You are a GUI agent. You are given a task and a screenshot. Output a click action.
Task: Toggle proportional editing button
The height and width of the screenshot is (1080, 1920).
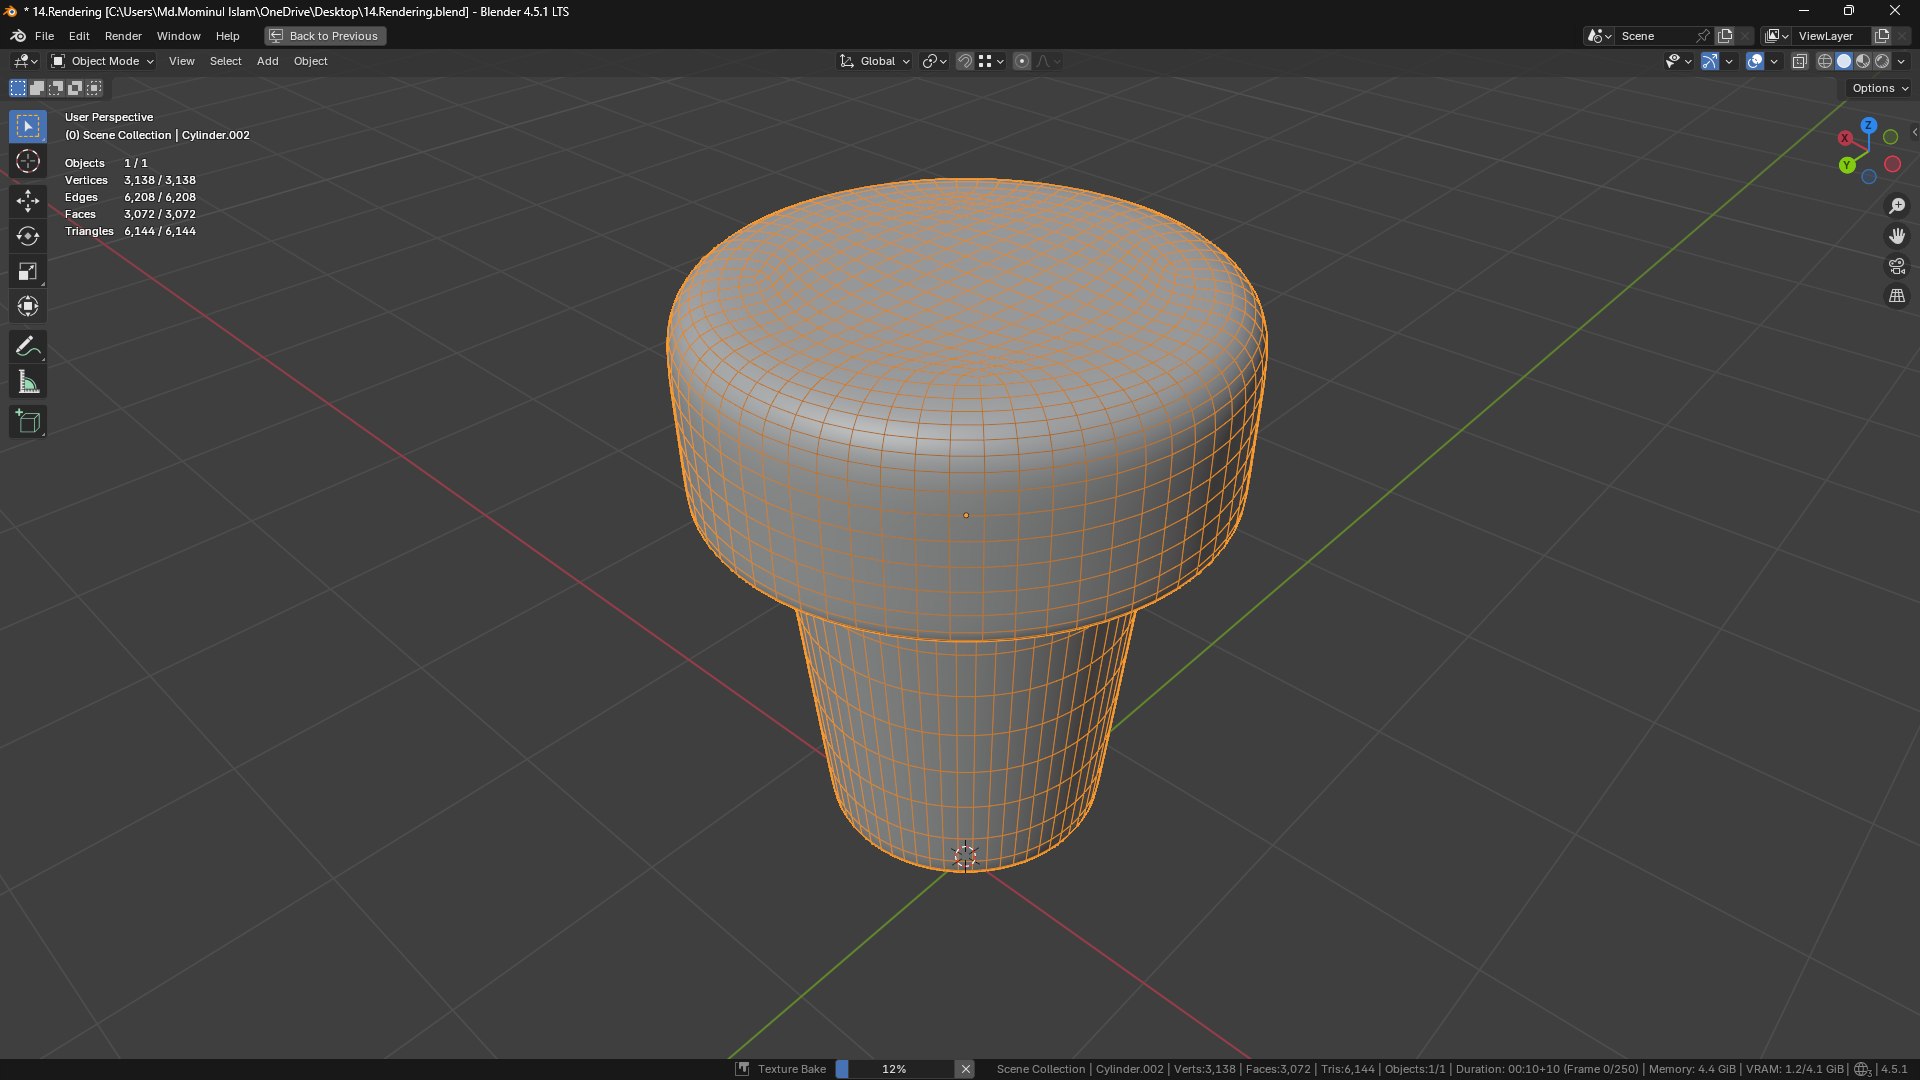1021,61
